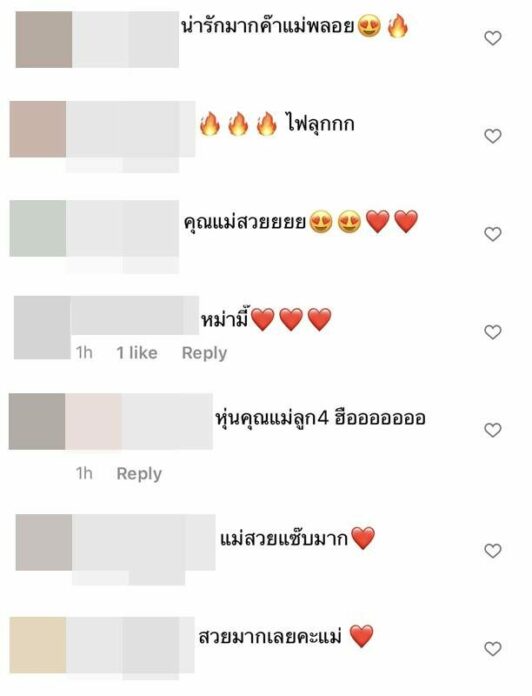Open blurred username before 'หุ่นคุณแม่ลูก4'
This screenshot has height=696, width=532.
click(x=139, y=421)
